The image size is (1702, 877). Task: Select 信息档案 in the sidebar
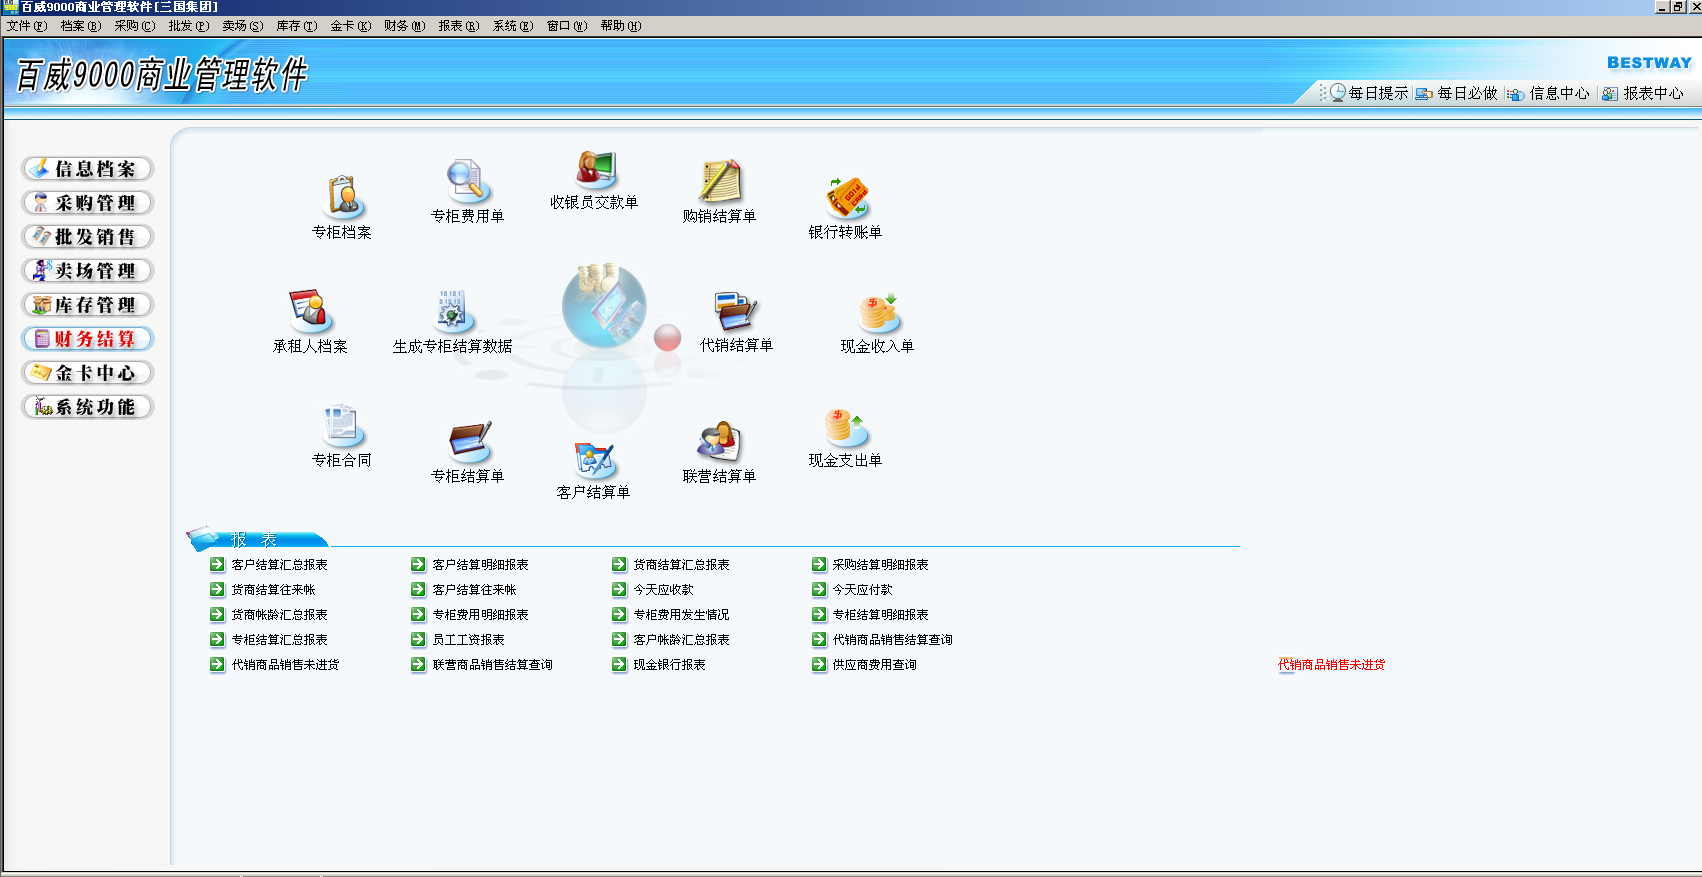click(x=88, y=169)
